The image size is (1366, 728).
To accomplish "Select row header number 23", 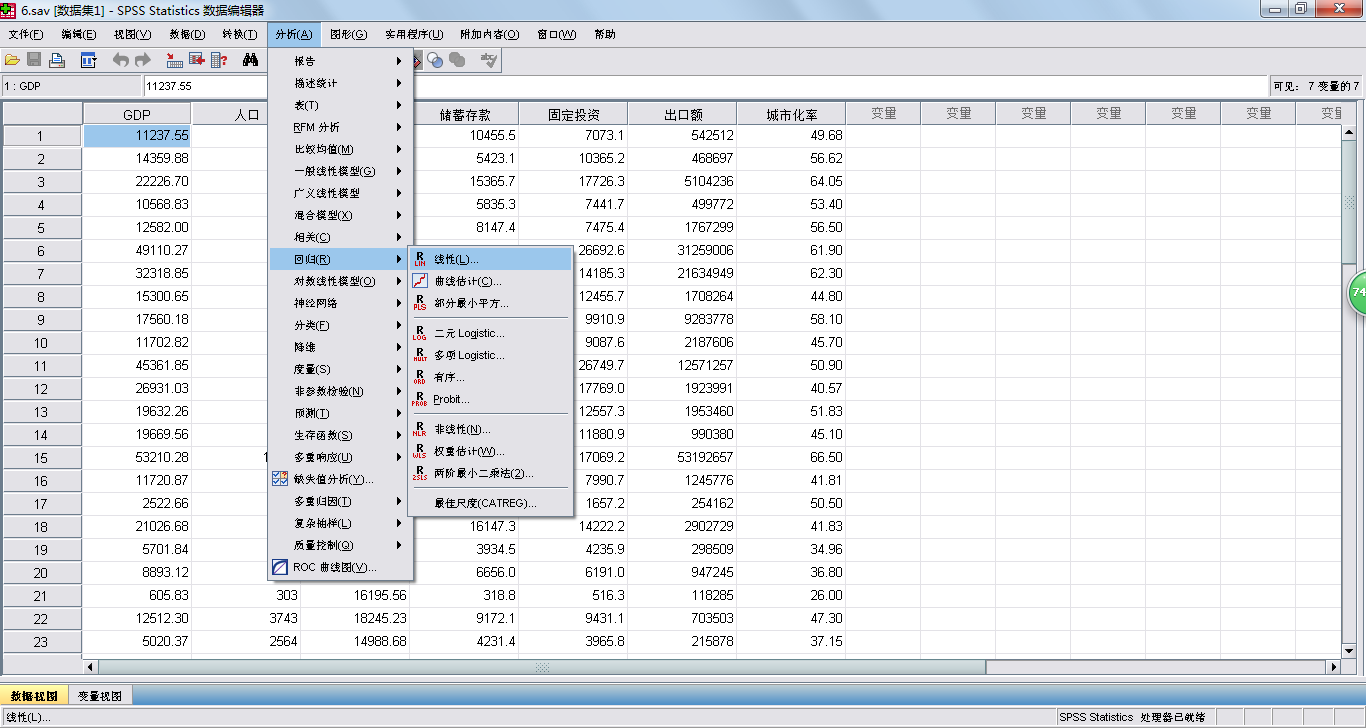I will tap(42, 641).
